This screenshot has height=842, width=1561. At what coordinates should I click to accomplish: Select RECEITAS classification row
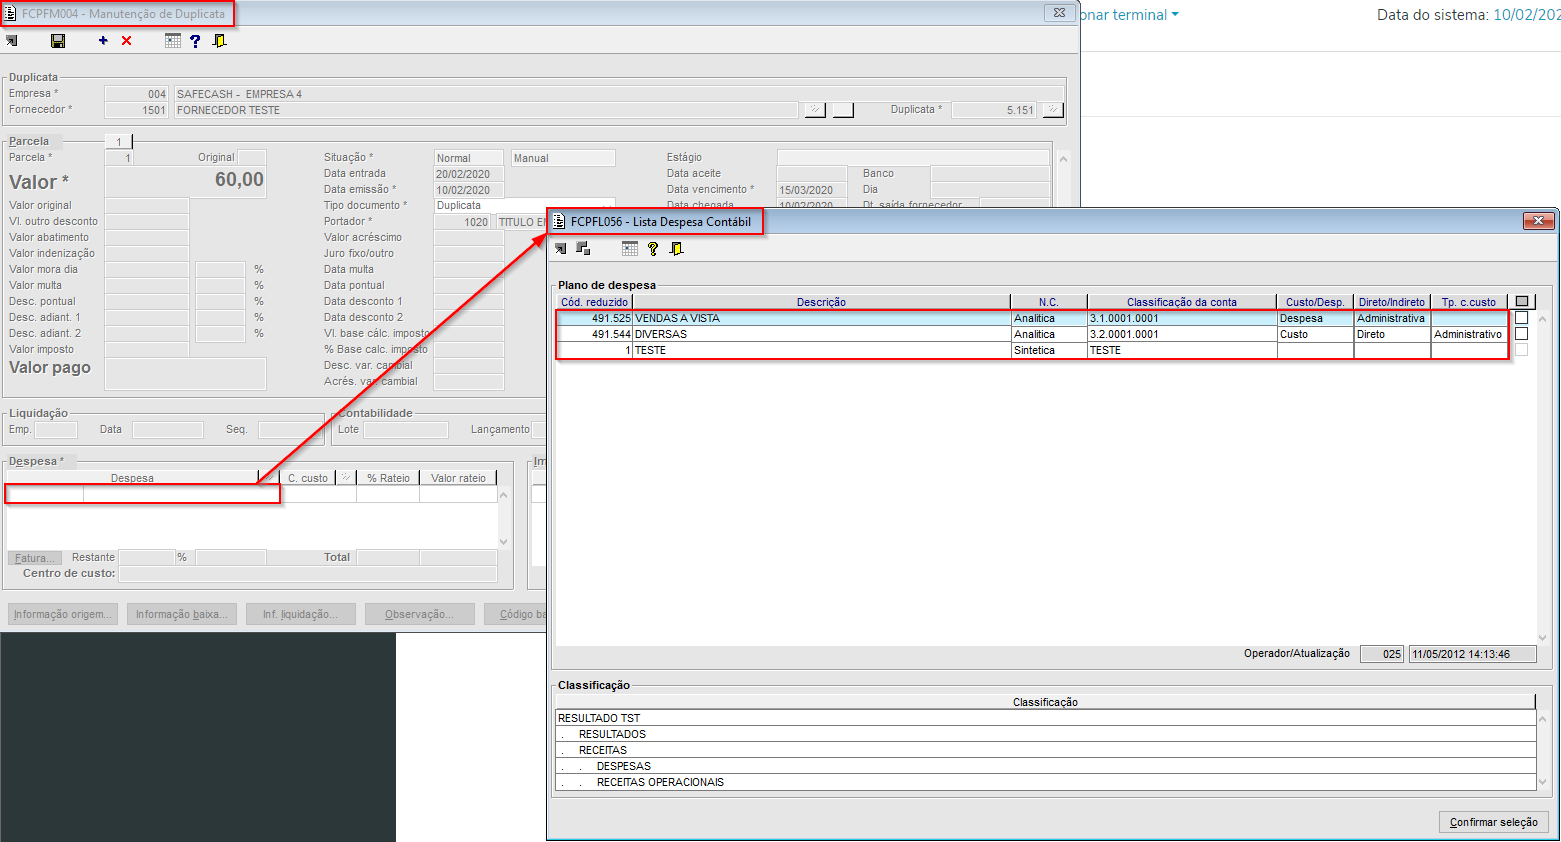tap(1045, 750)
